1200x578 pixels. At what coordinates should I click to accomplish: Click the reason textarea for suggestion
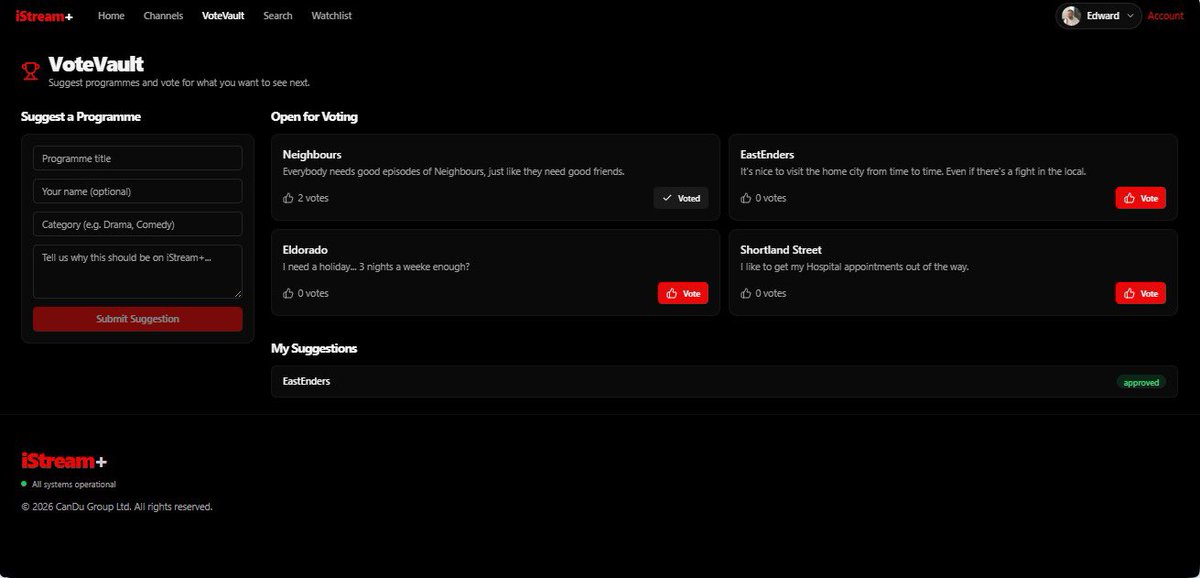click(x=138, y=271)
